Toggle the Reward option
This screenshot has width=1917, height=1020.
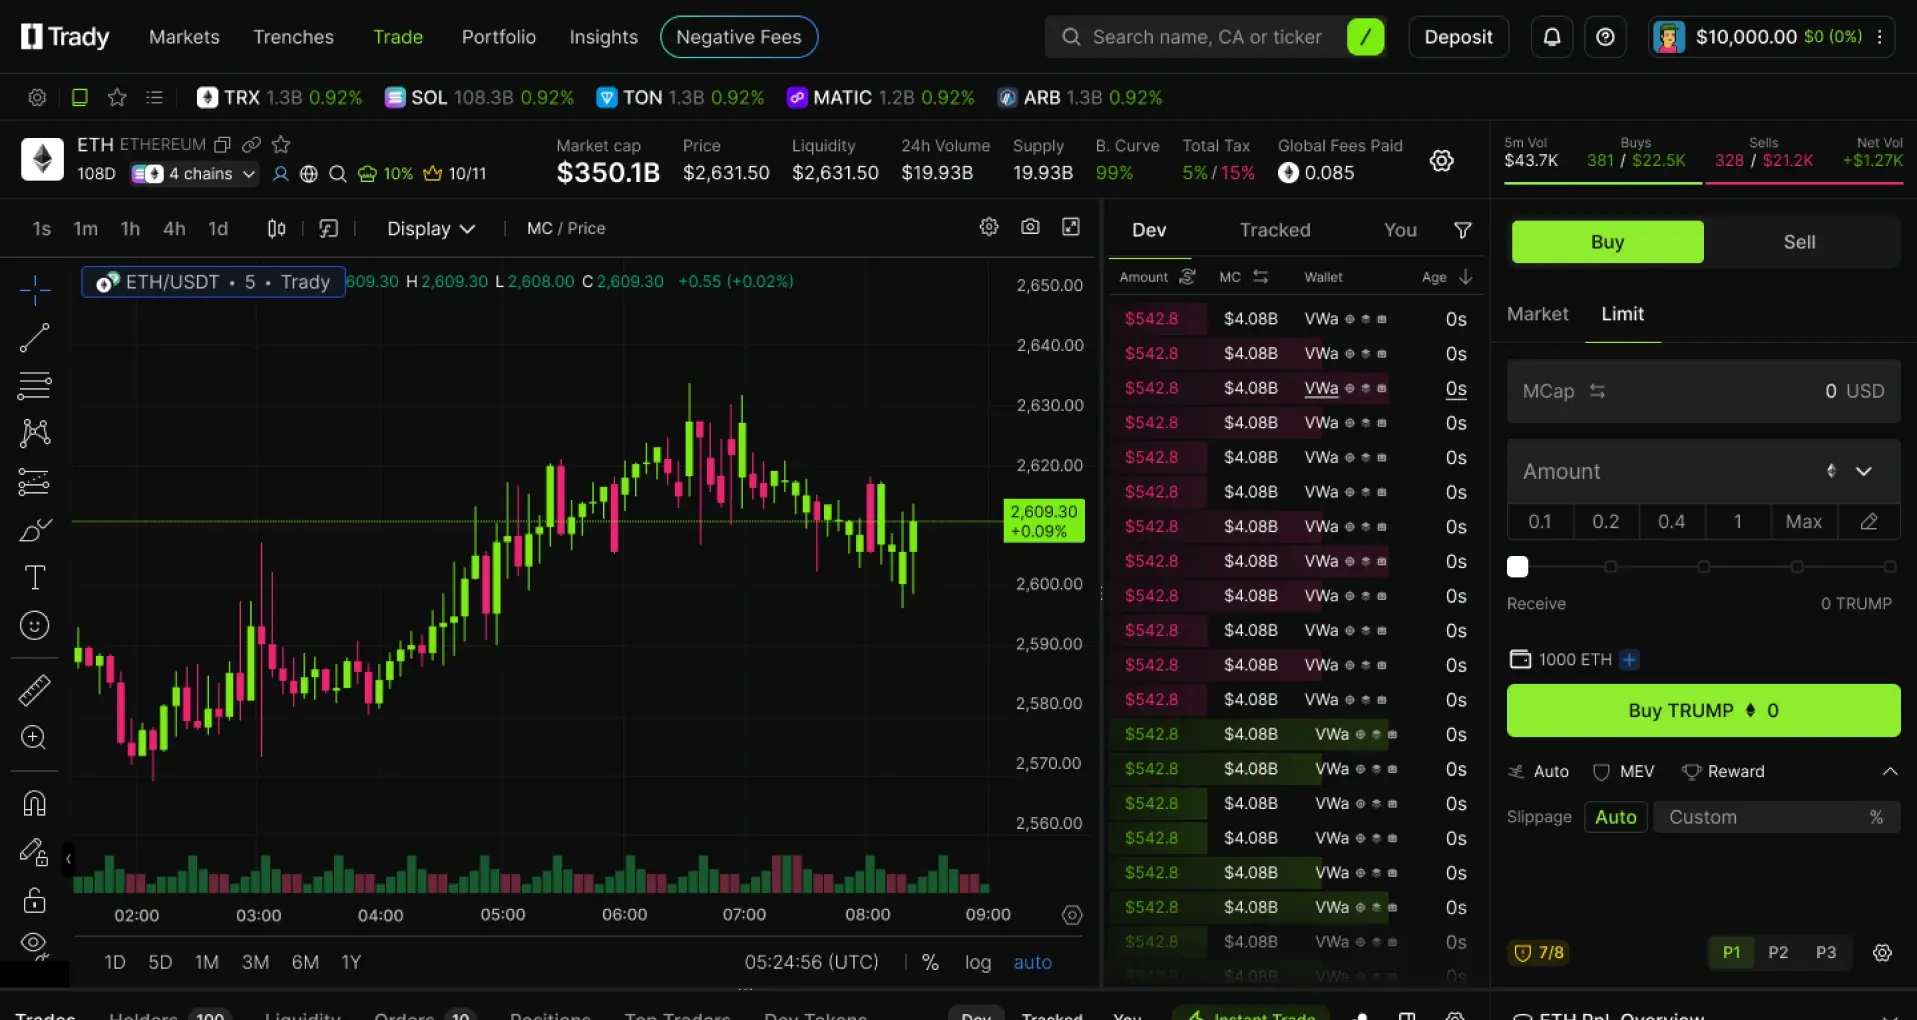(x=1723, y=771)
